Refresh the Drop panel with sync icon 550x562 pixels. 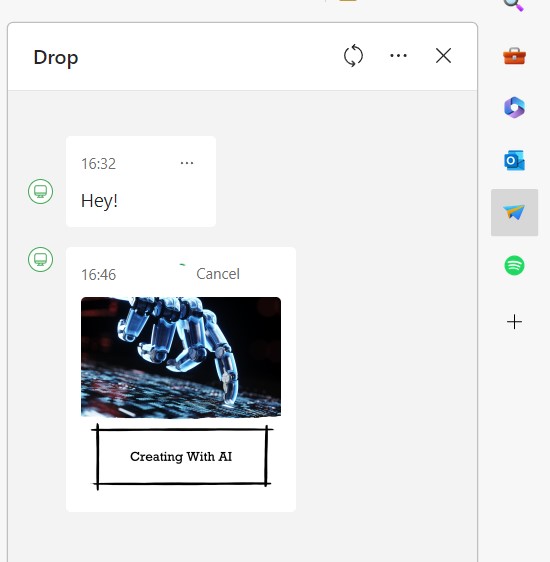(353, 56)
